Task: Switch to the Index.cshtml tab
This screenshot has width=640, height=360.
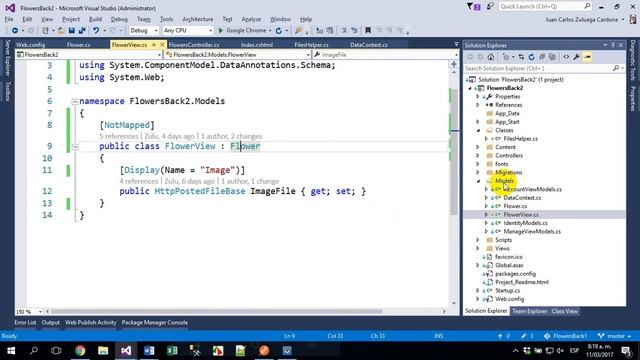Action: pyautogui.click(x=256, y=45)
